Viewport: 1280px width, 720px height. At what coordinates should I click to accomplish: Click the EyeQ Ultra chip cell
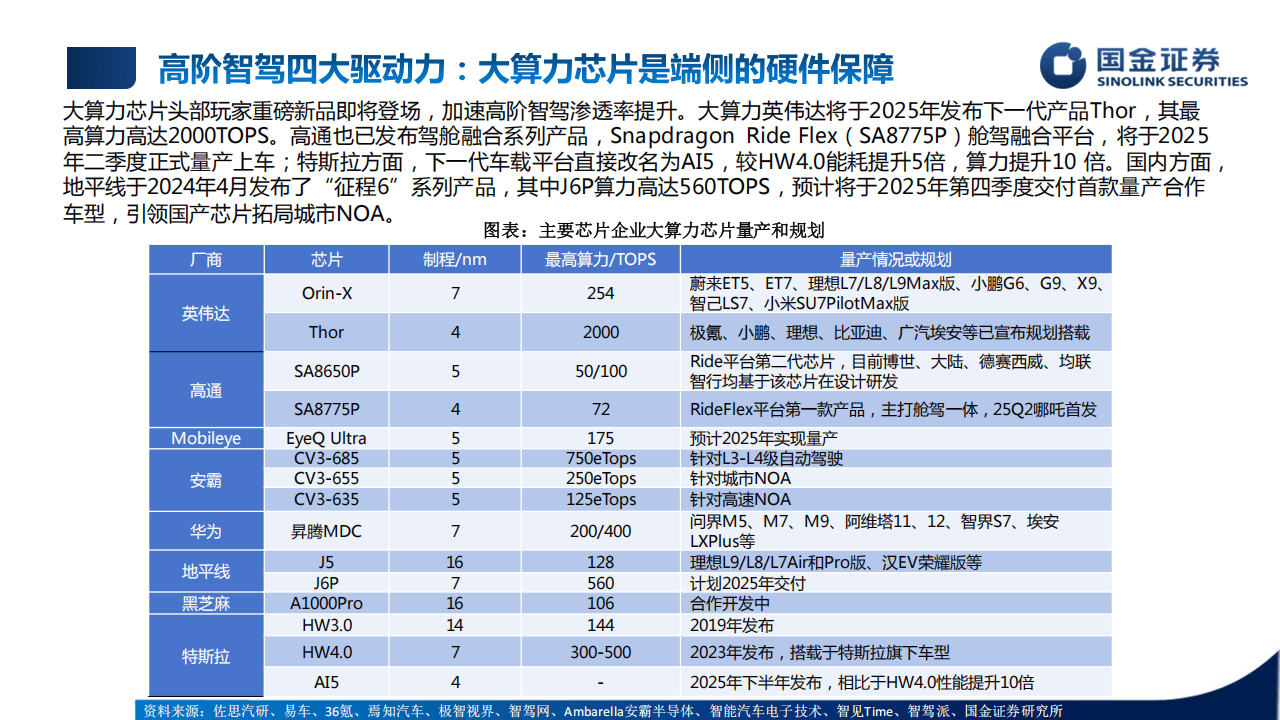tap(326, 438)
